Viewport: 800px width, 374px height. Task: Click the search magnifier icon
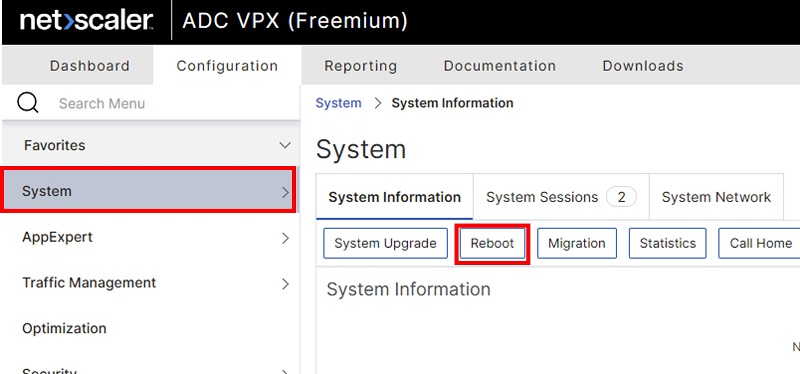[28, 103]
